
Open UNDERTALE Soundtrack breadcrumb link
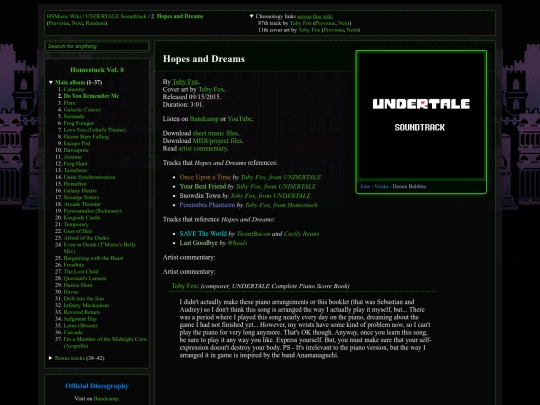click(x=116, y=16)
